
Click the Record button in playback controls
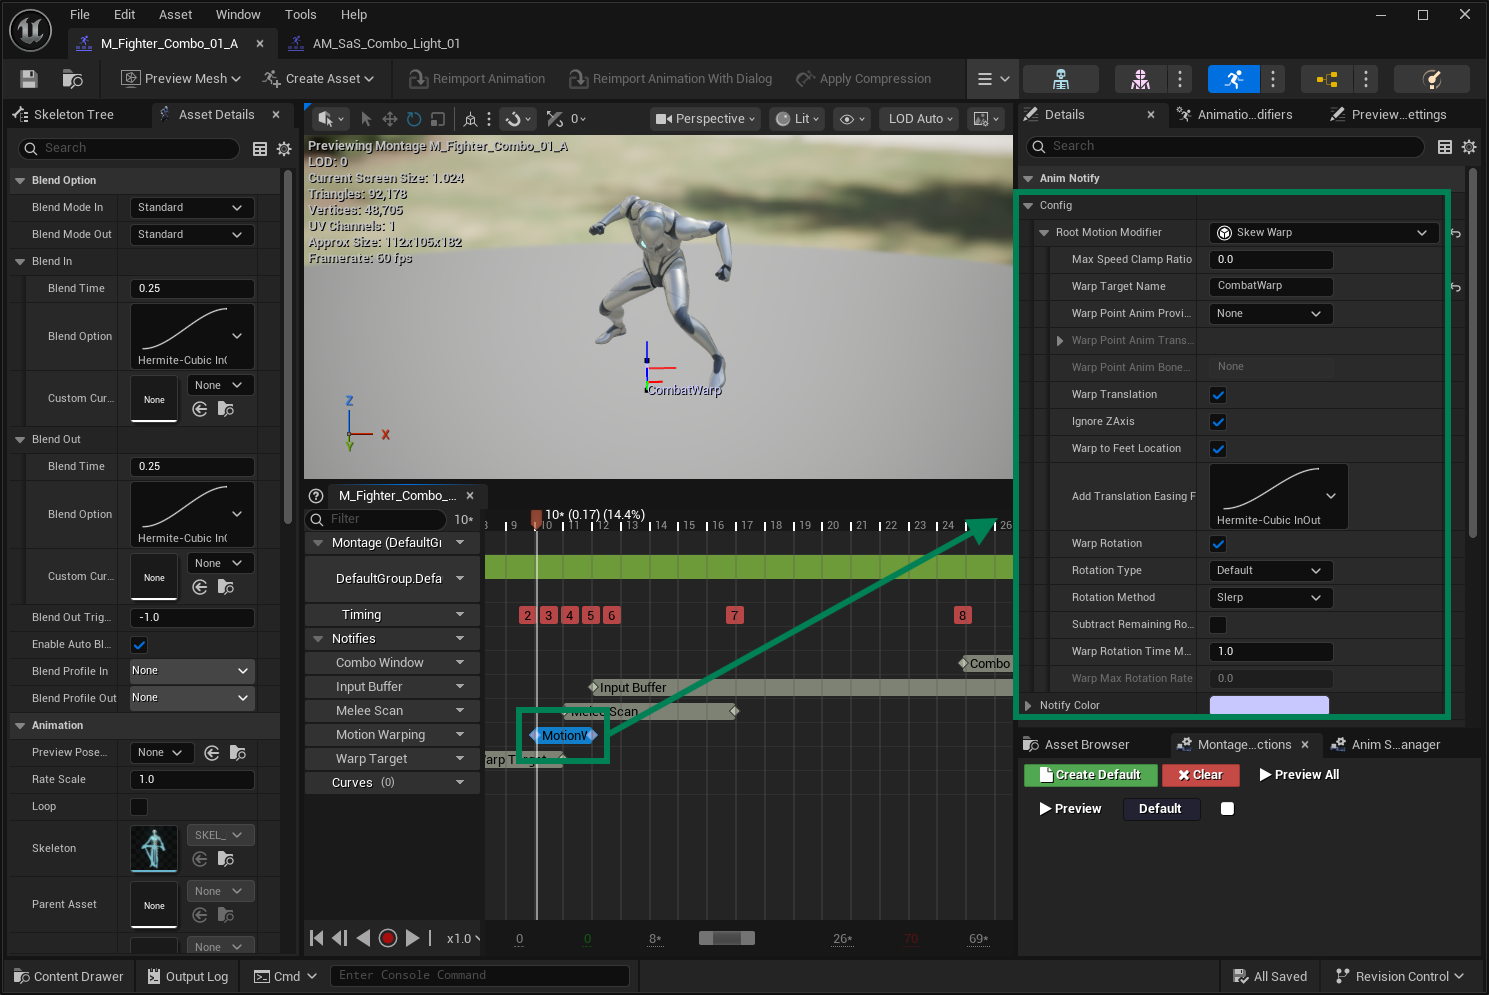tap(388, 938)
